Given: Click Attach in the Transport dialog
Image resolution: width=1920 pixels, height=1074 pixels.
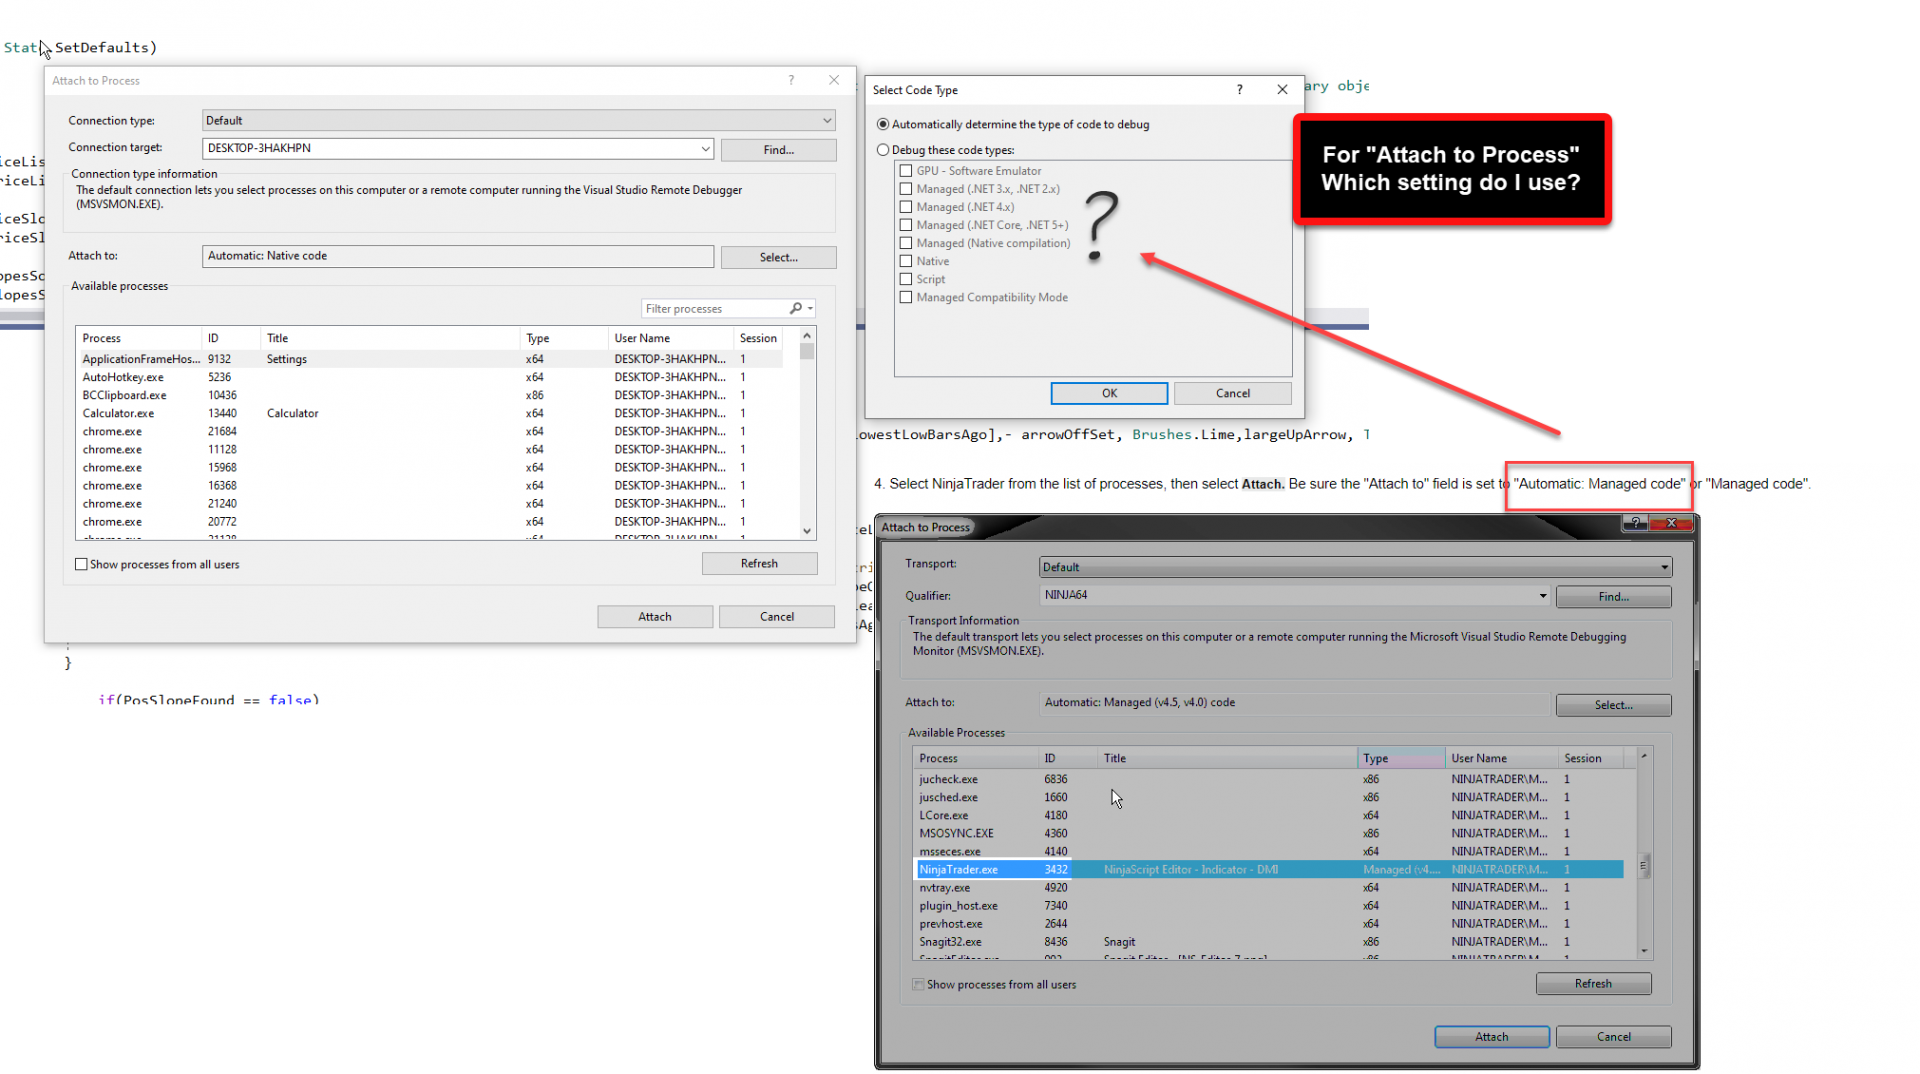Looking at the screenshot, I should [x=1492, y=1037].
